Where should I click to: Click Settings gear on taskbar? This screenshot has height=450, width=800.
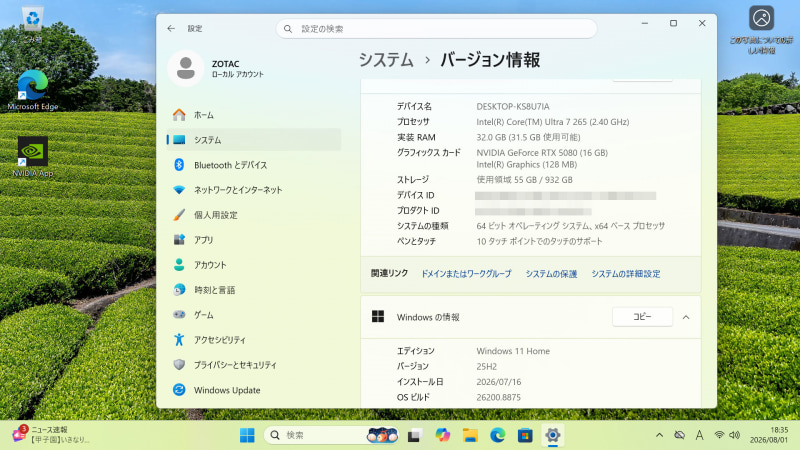pos(553,435)
